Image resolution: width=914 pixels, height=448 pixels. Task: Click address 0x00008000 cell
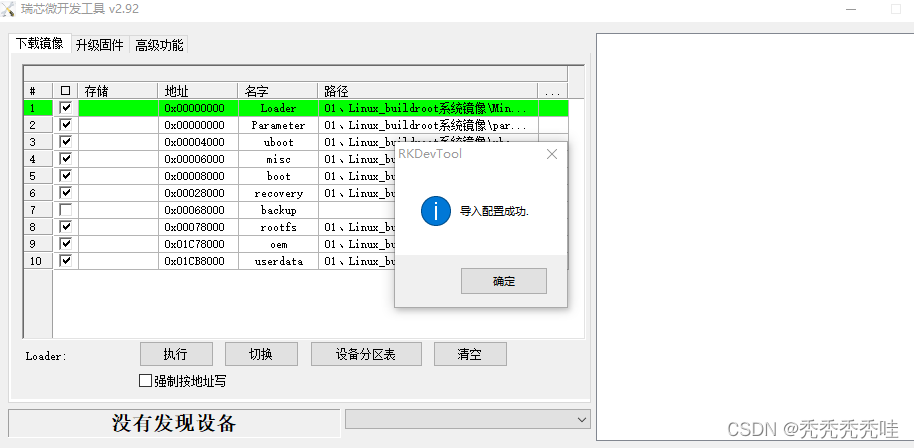click(x=198, y=176)
